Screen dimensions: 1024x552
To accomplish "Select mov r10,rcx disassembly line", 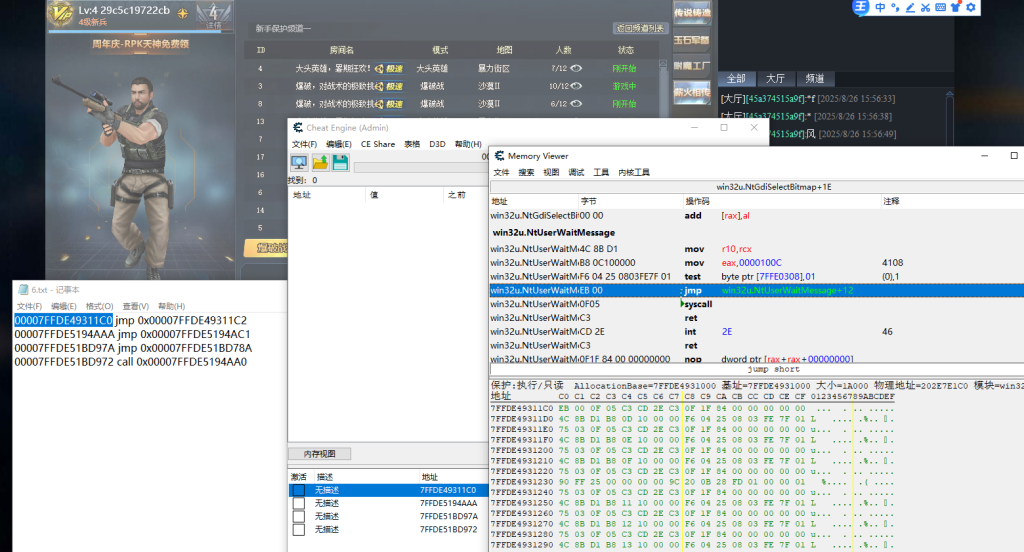I will pos(757,249).
